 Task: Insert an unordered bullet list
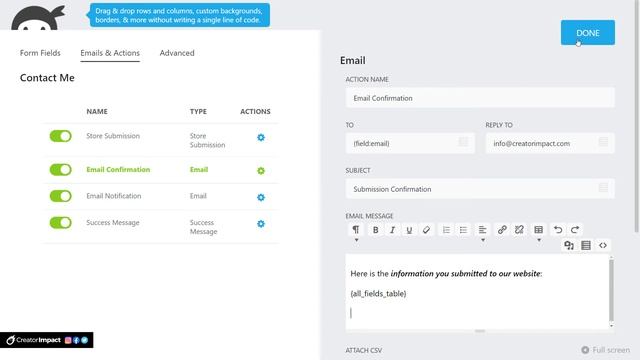(x=463, y=230)
